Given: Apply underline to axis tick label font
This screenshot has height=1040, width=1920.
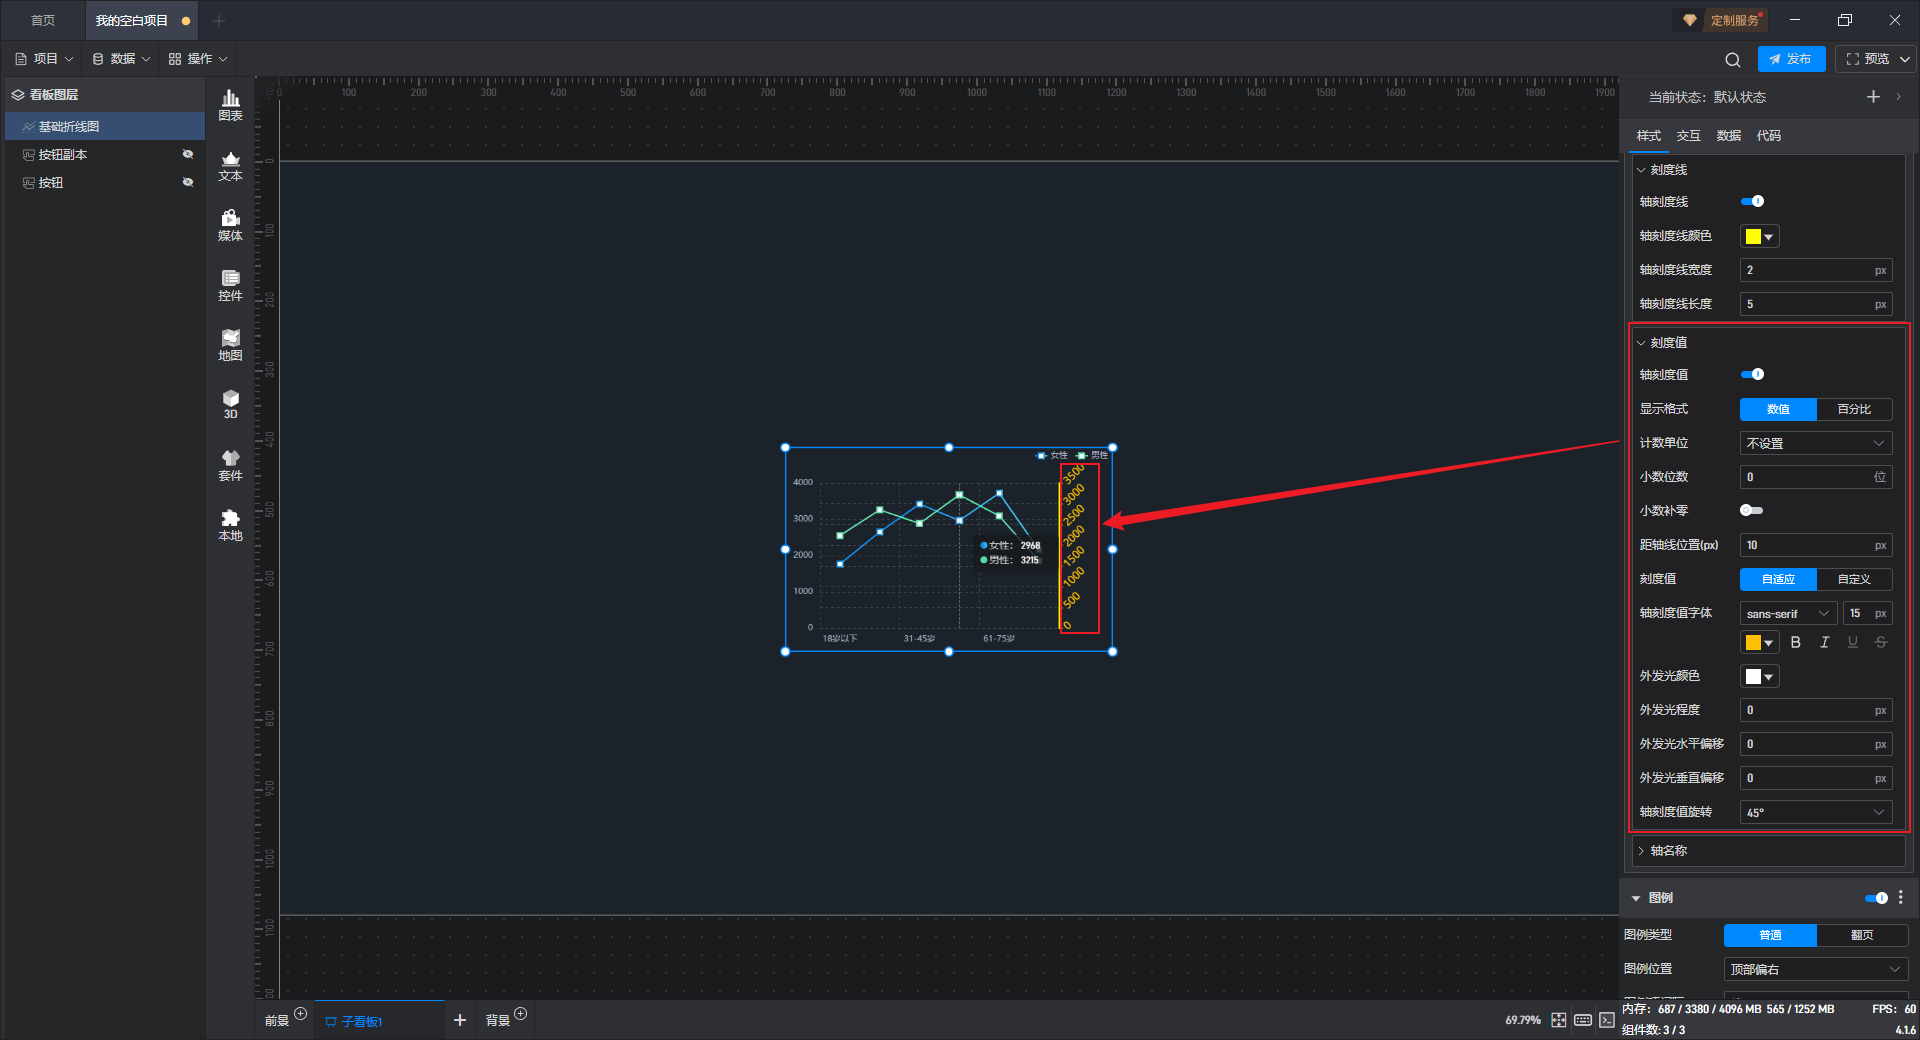Looking at the screenshot, I should point(1853,642).
